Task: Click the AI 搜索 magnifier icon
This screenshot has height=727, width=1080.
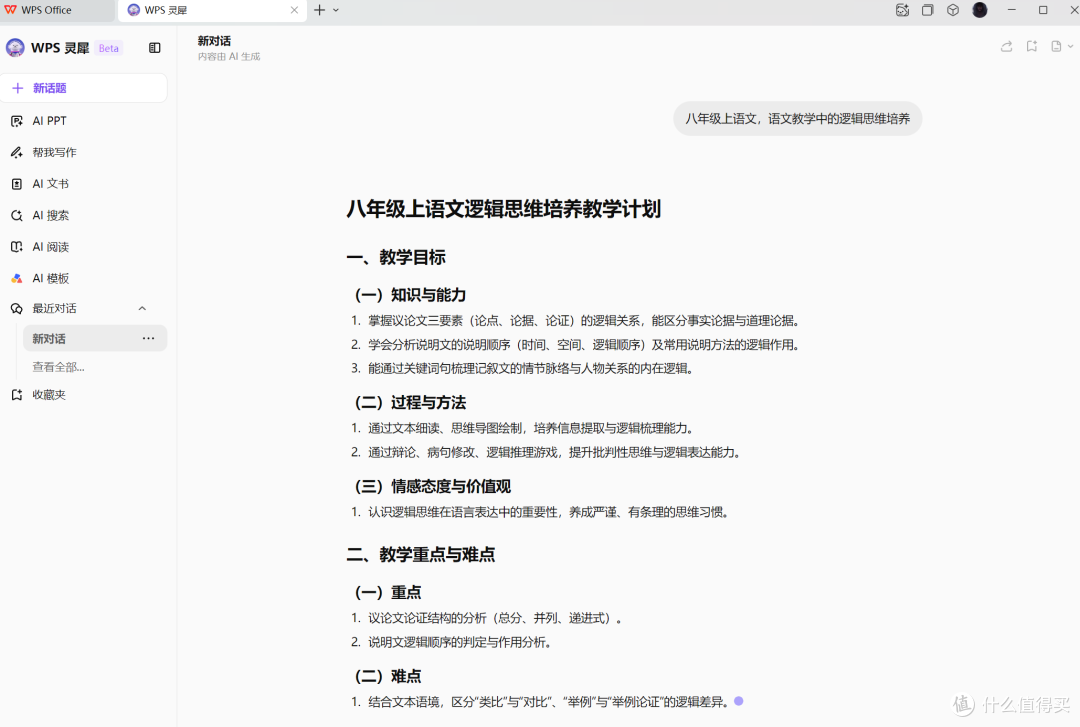Action: (x=17, y=216)
